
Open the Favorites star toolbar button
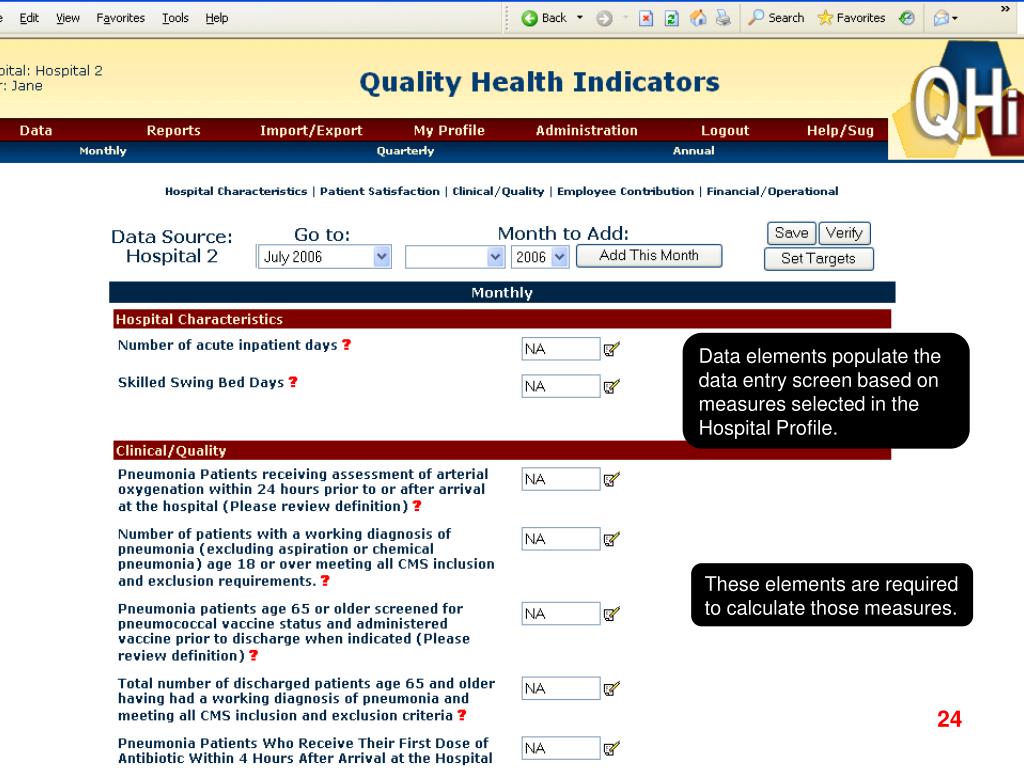[x=852, y=18]
